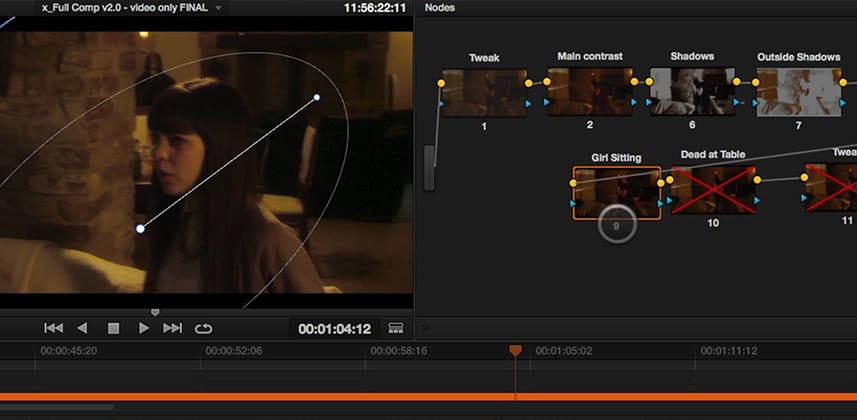Play the clip forward
This screenshot has height=420, width=857.
pos(144,328)
